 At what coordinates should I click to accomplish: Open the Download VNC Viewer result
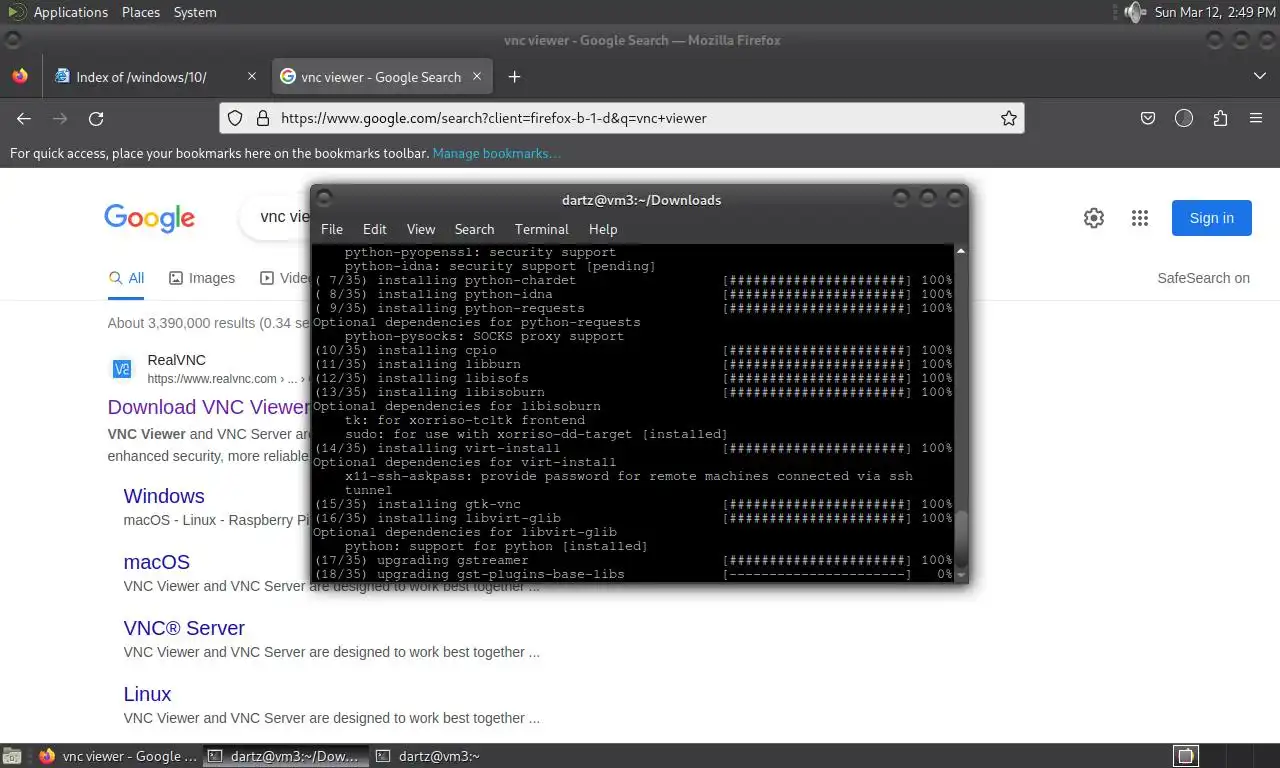tap(208, 407)
